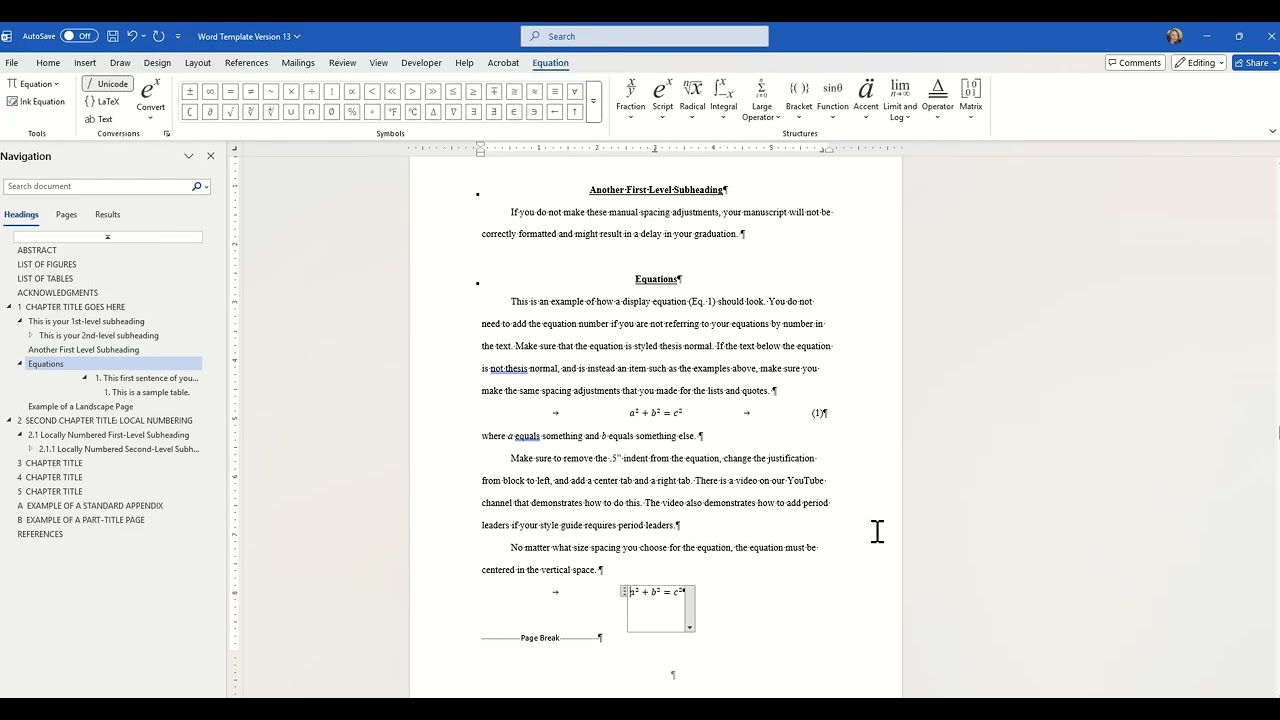Insert the intersection symbol
This screenshot has width=1280, height=720.
tap(311, 112)
